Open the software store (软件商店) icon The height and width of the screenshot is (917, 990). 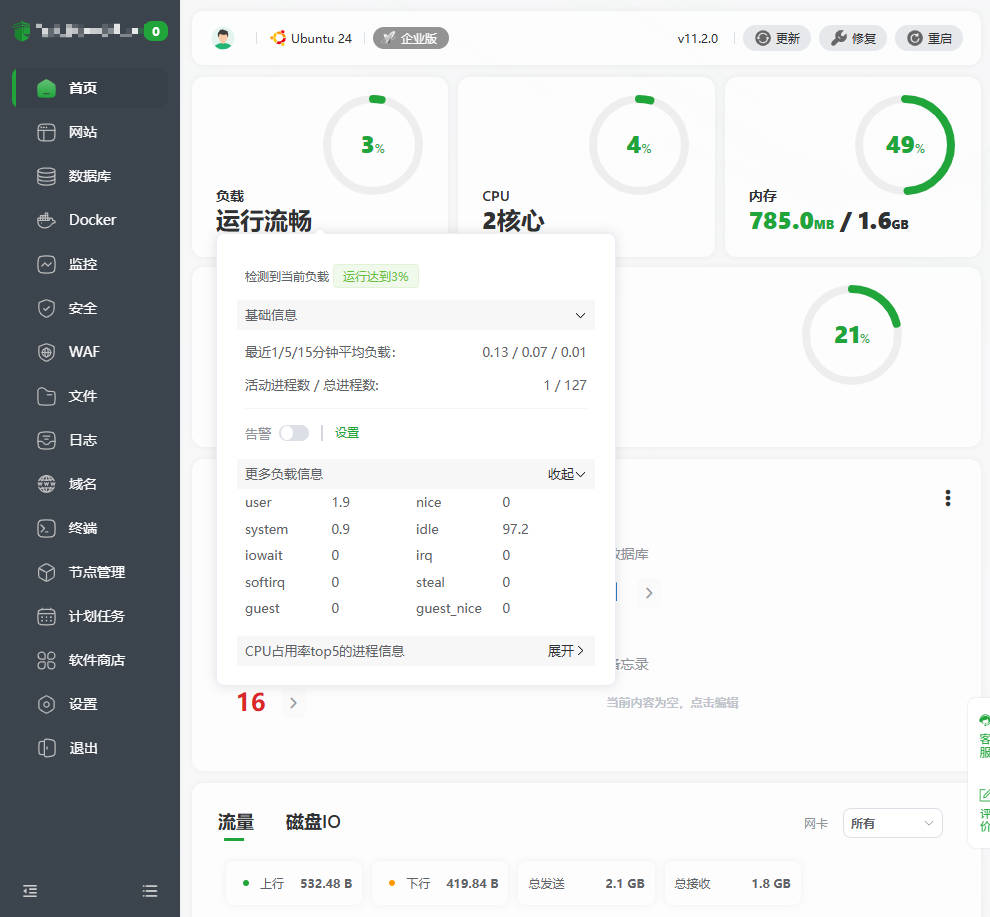pyautogui.click(x=46, y=660)
